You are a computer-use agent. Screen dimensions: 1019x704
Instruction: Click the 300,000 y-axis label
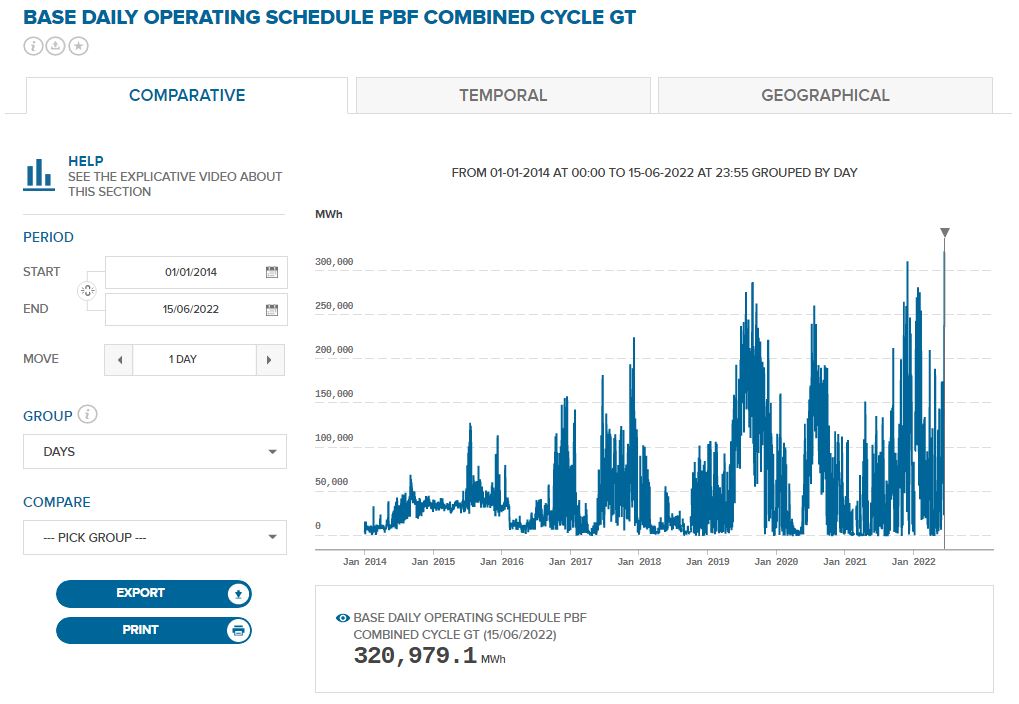click(x=334, y=262)
